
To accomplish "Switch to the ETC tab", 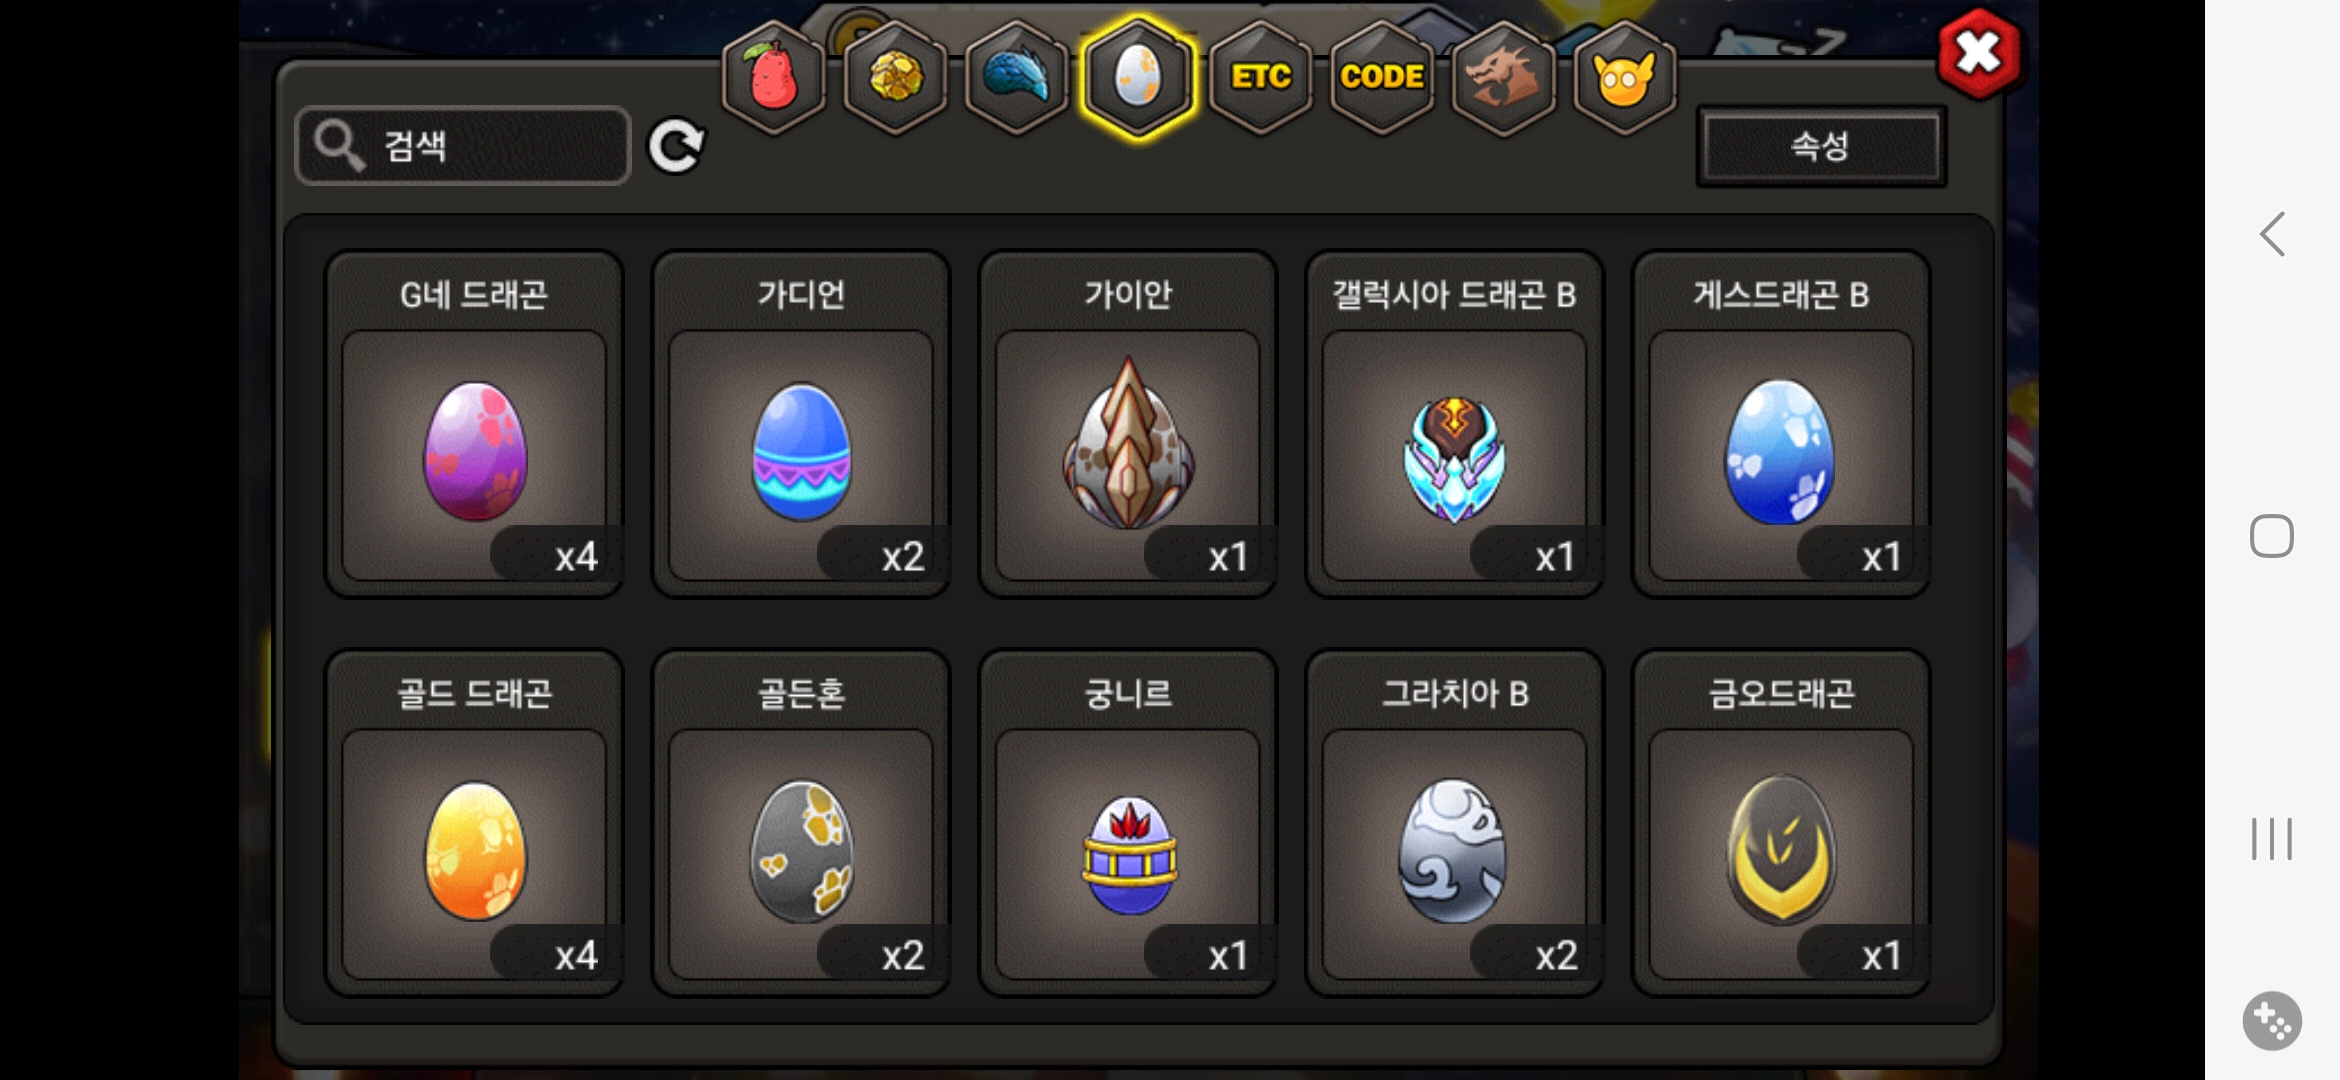I will coord(1260,76).
